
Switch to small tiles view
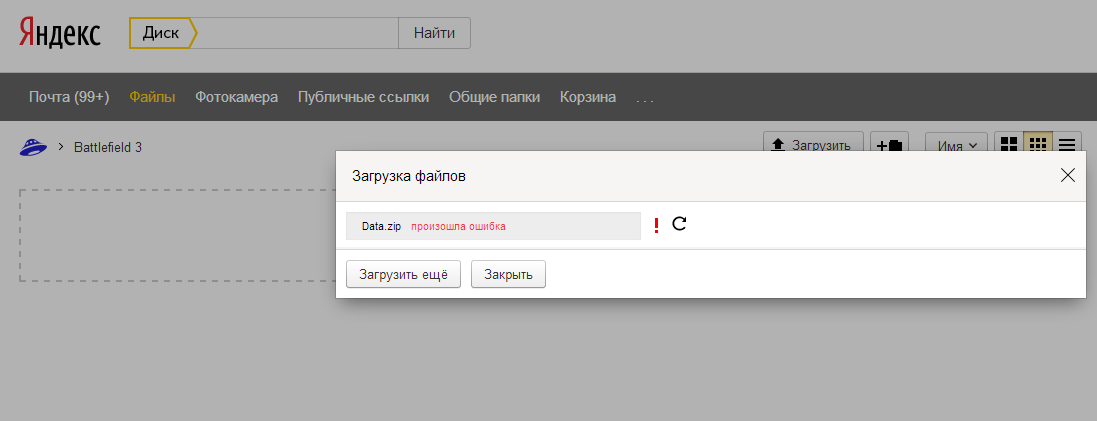tap(1038, 145)
